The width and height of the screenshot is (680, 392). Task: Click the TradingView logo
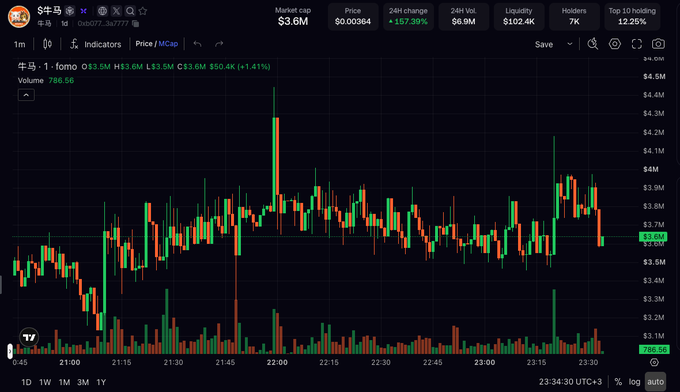pos(29,337)
